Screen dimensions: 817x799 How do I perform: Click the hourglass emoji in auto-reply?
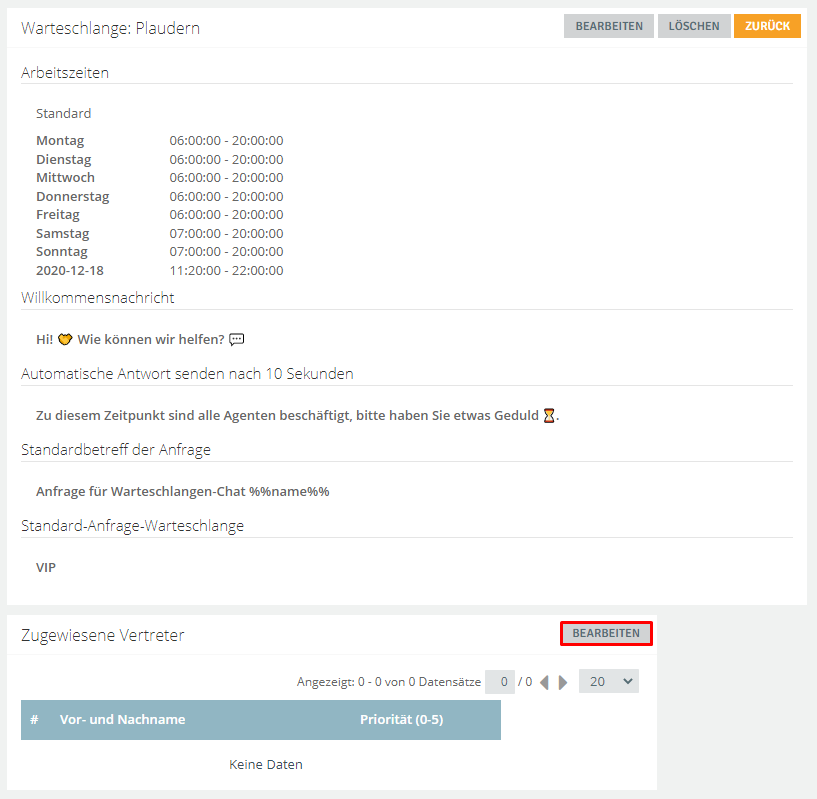point(549,416)
